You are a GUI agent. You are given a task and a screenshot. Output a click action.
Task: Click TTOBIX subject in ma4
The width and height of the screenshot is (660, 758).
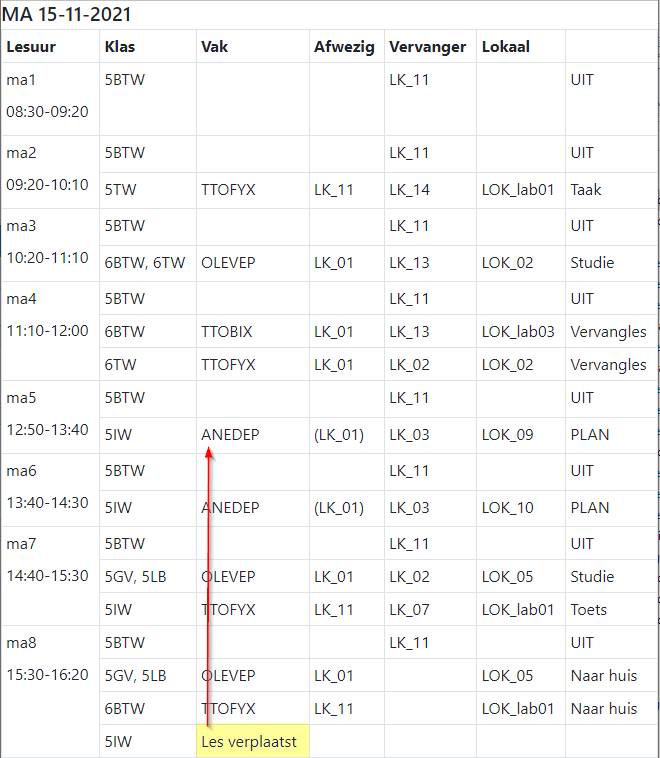point(227,332)
